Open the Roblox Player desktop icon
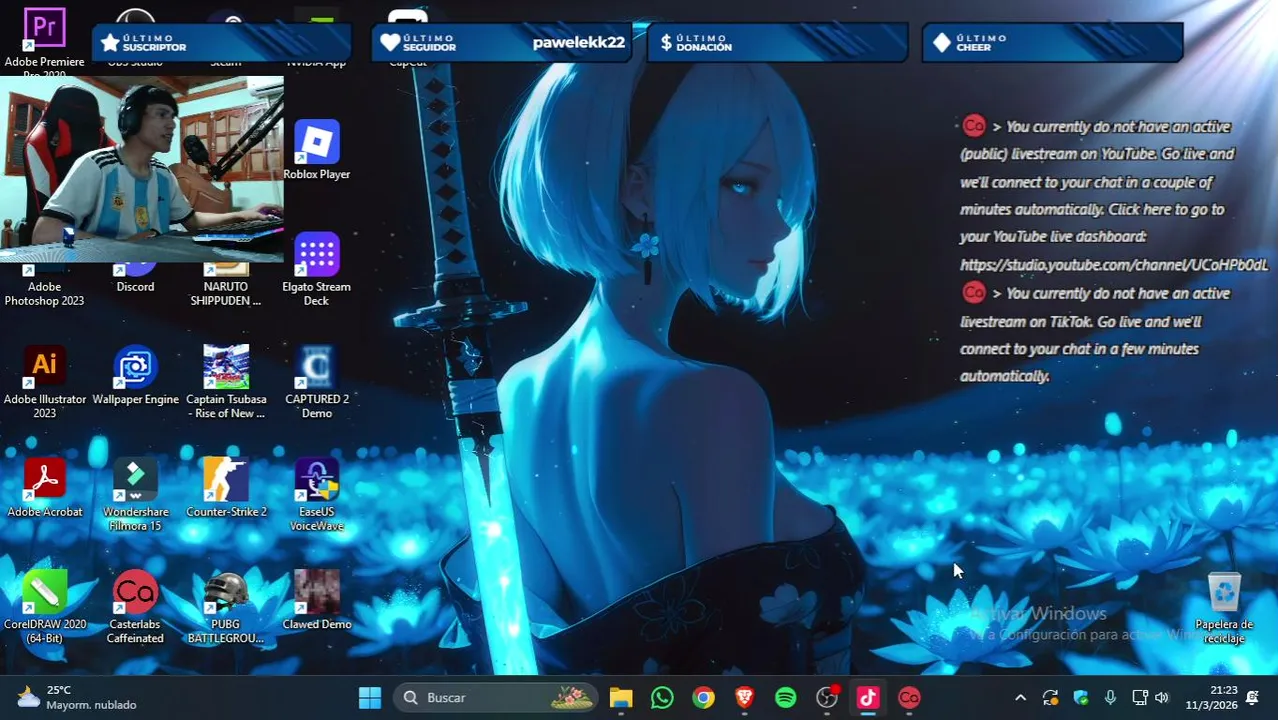This screenshot has height=720, width=1278. coord(316,151)
